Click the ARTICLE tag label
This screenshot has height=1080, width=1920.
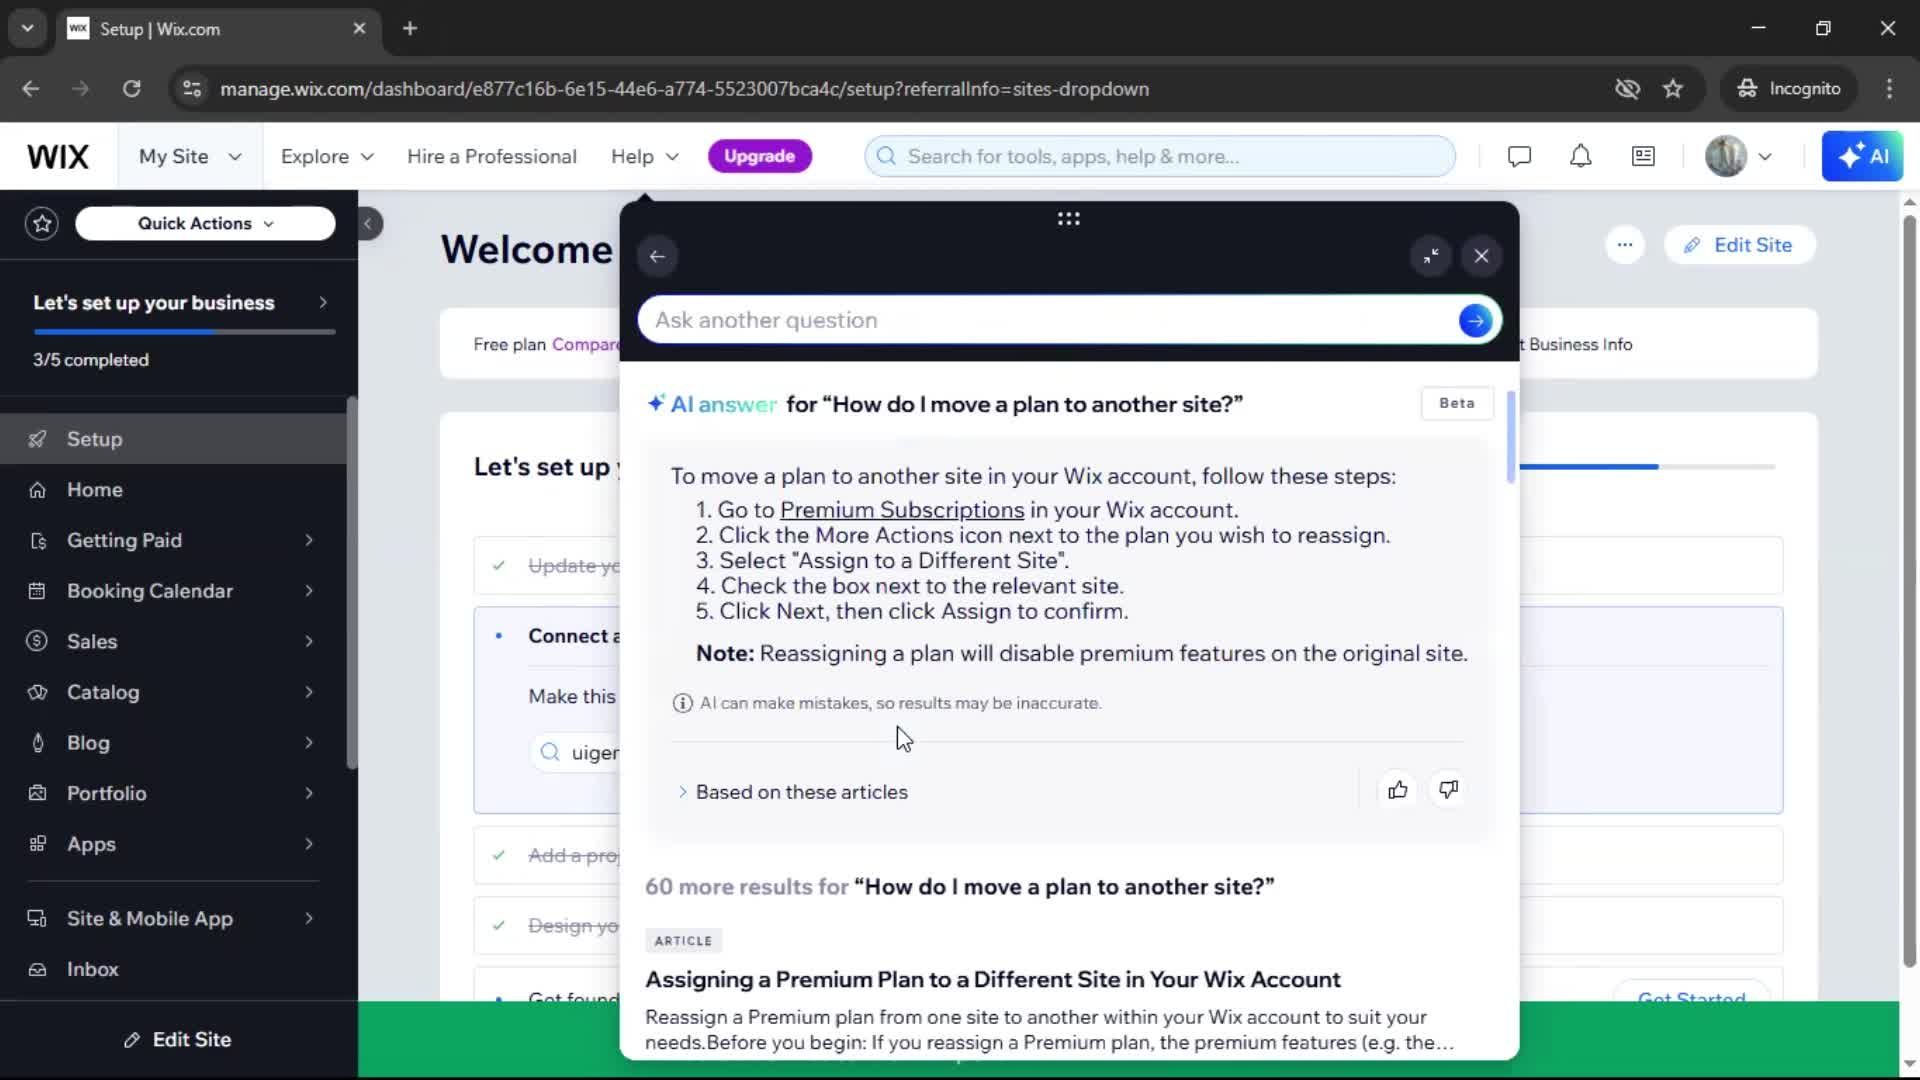click(683, 941)
